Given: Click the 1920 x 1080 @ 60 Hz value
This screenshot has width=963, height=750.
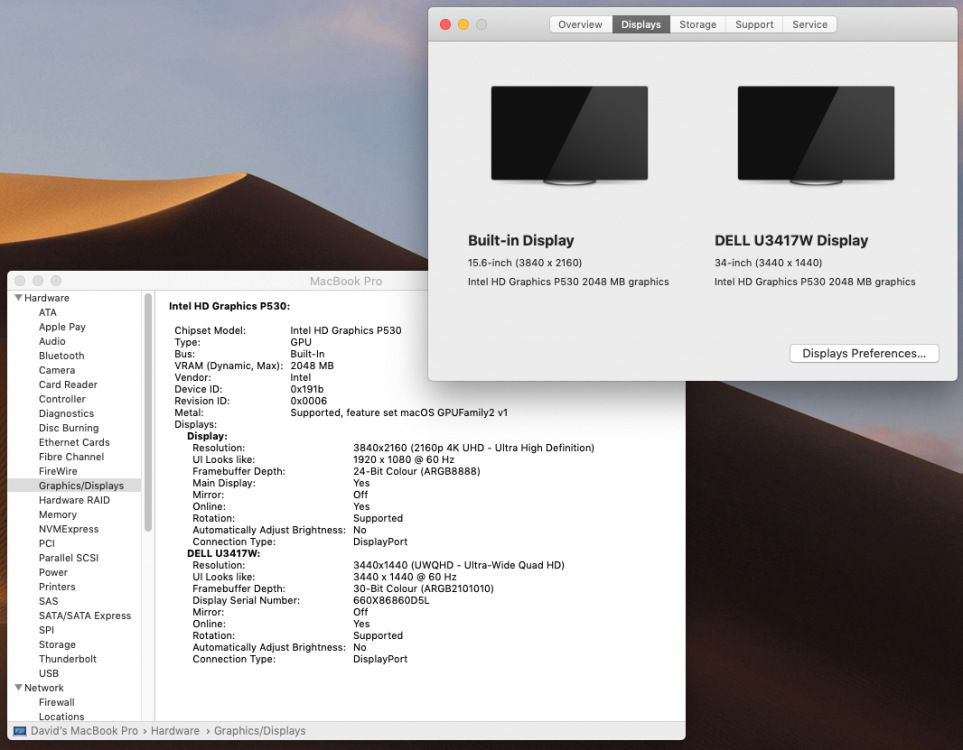Looking at the screenshot, I should pyautogui.click(x=404, y=459).
